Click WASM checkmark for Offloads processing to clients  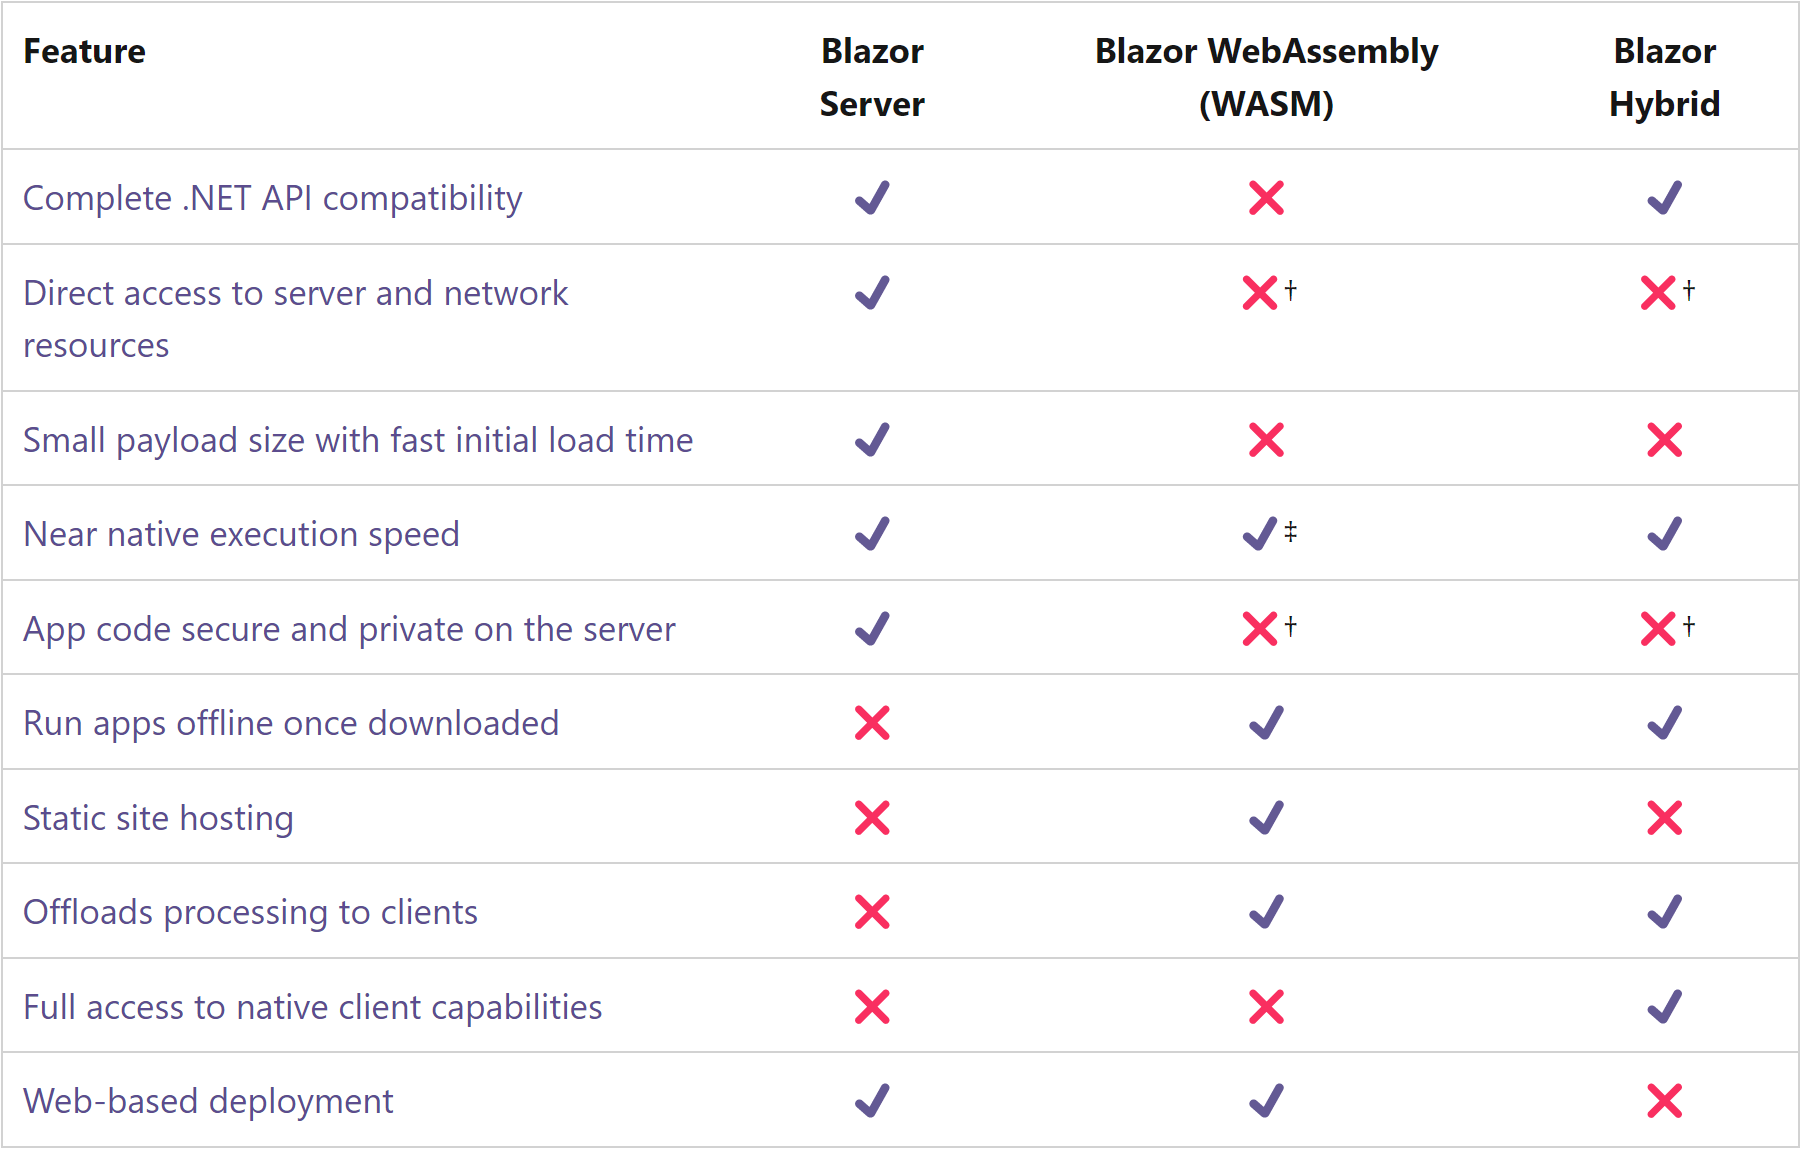click(x=1266, y=912)
